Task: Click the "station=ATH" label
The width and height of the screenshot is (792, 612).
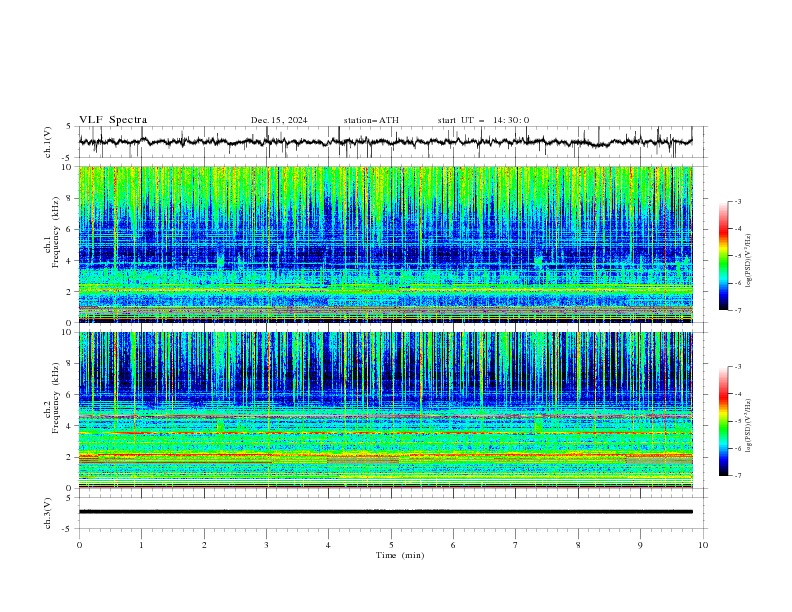Action: tap(371, 120)
